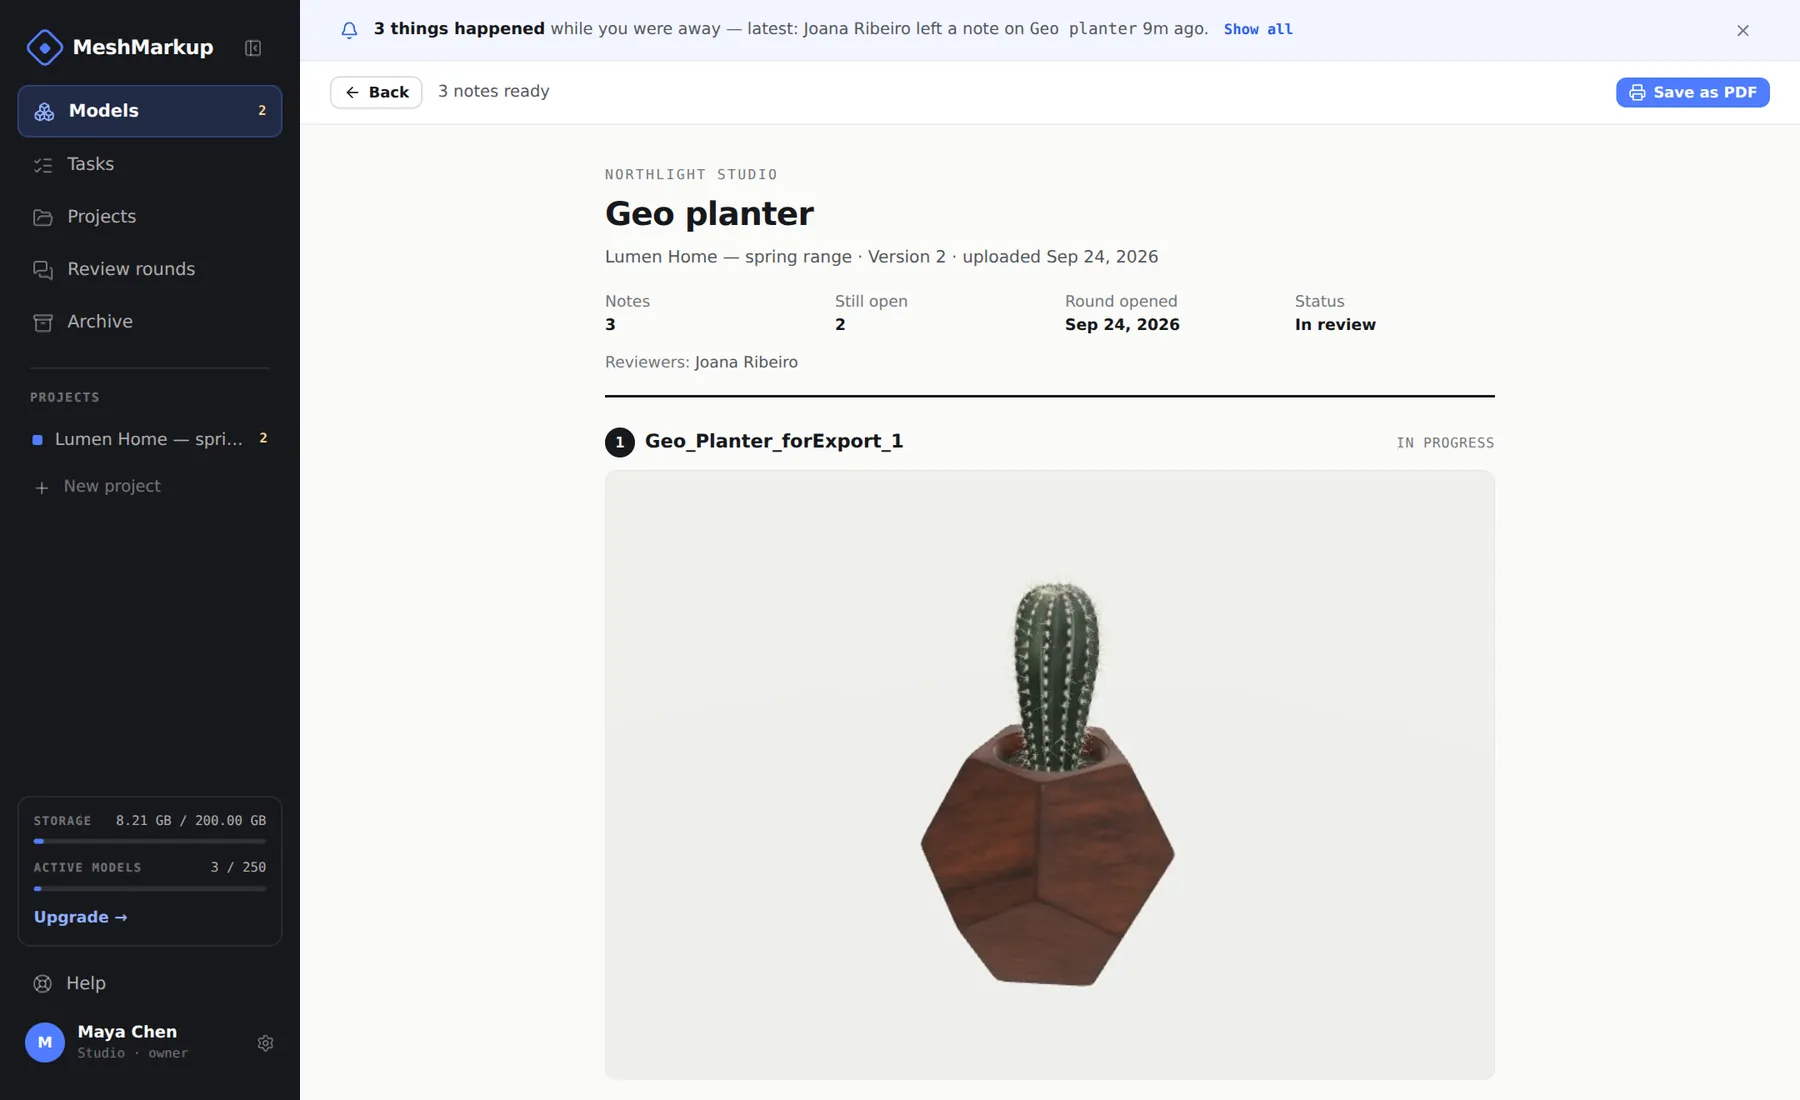Open the Geo planter model preview

[1049, 775]
